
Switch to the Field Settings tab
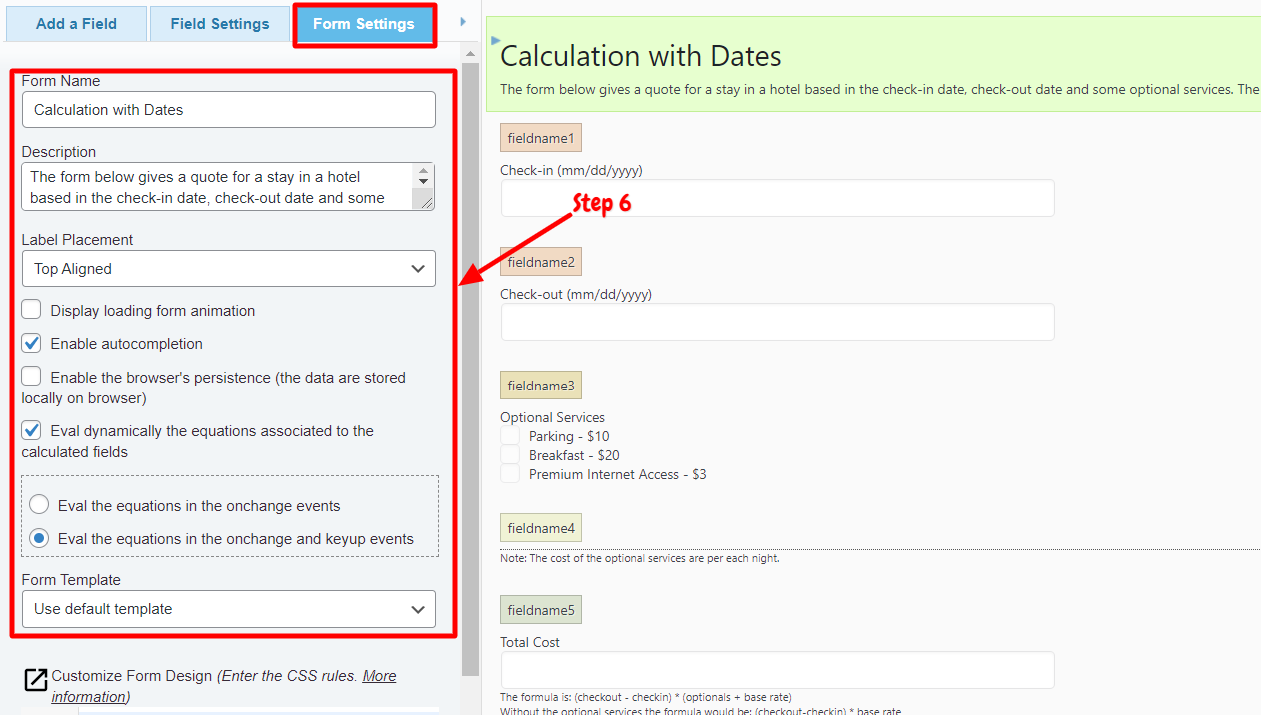[x=220, y=24]
